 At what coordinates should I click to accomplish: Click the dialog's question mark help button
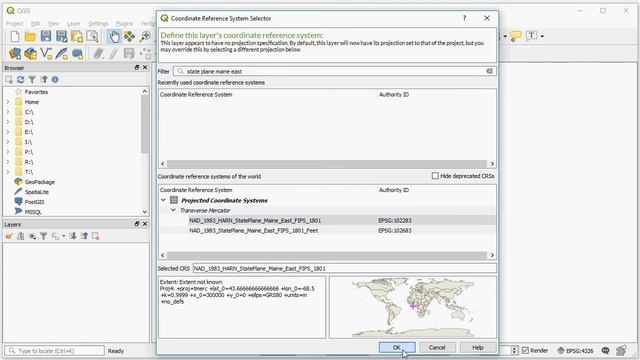coord(464,18)
